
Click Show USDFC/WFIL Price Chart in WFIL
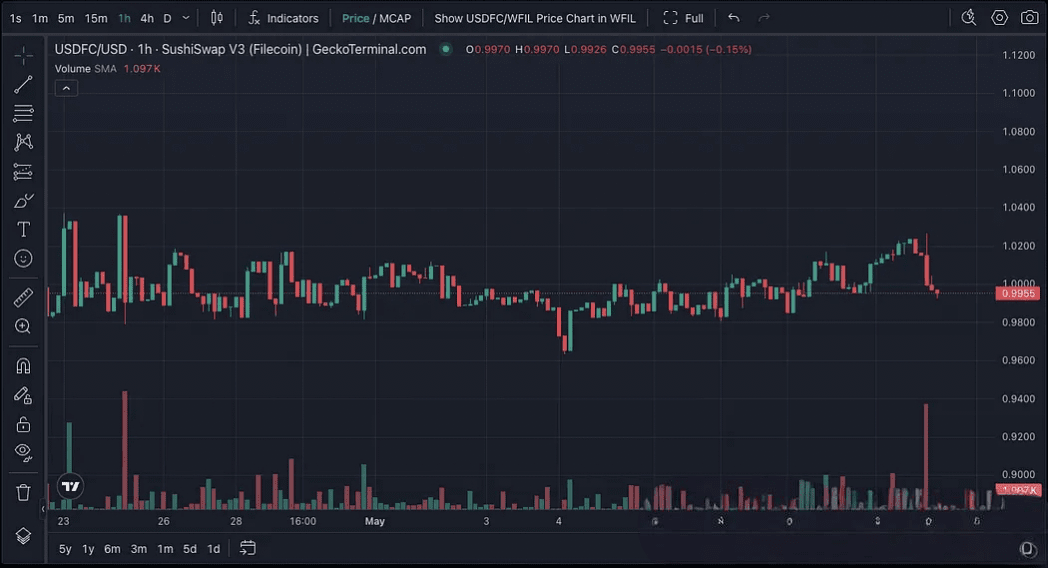[x=535, y=19]
